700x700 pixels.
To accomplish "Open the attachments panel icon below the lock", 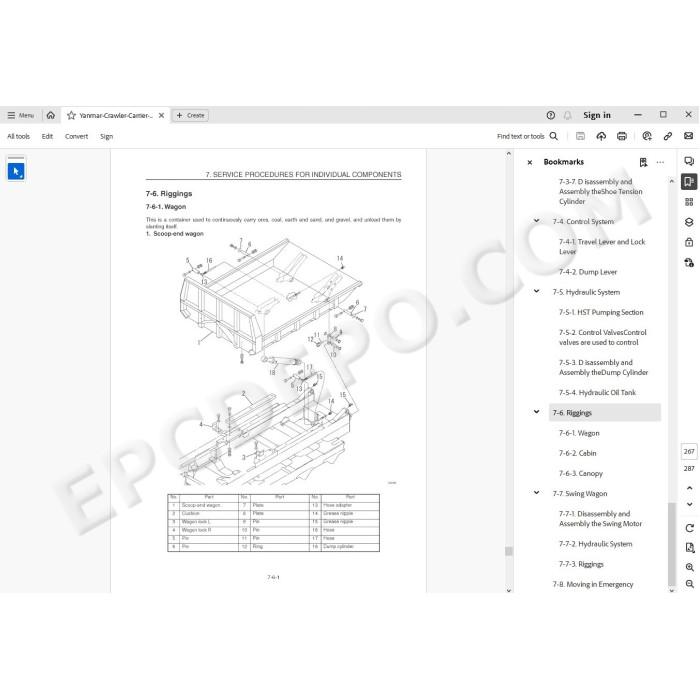I will [x=689, y=262].
